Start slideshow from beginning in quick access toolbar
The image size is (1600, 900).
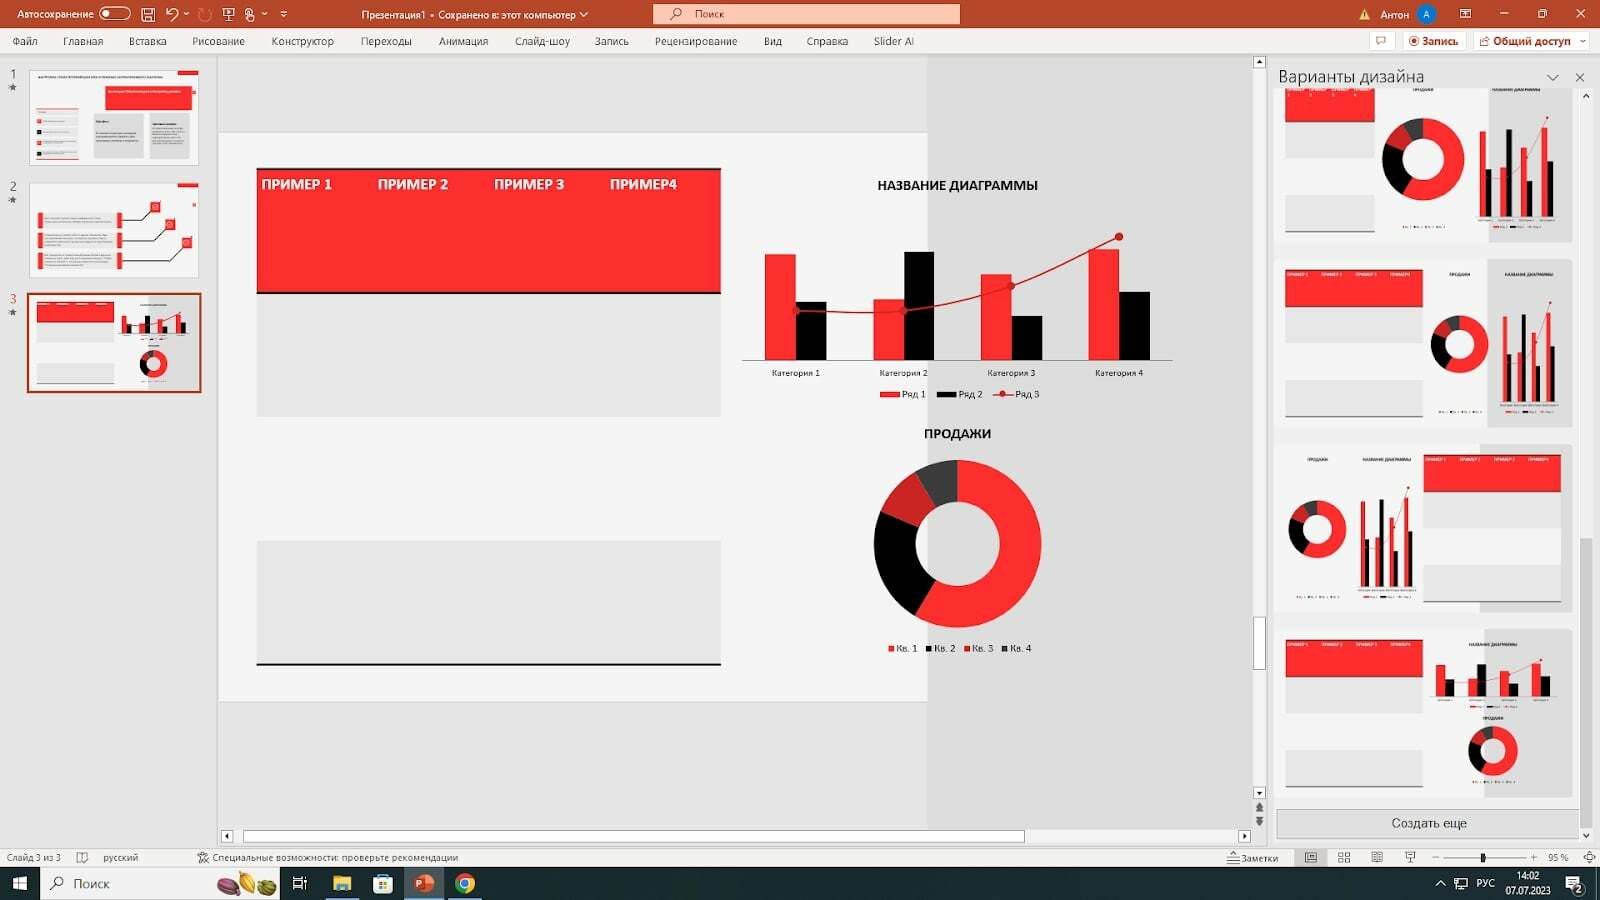(x=228, y=14)
